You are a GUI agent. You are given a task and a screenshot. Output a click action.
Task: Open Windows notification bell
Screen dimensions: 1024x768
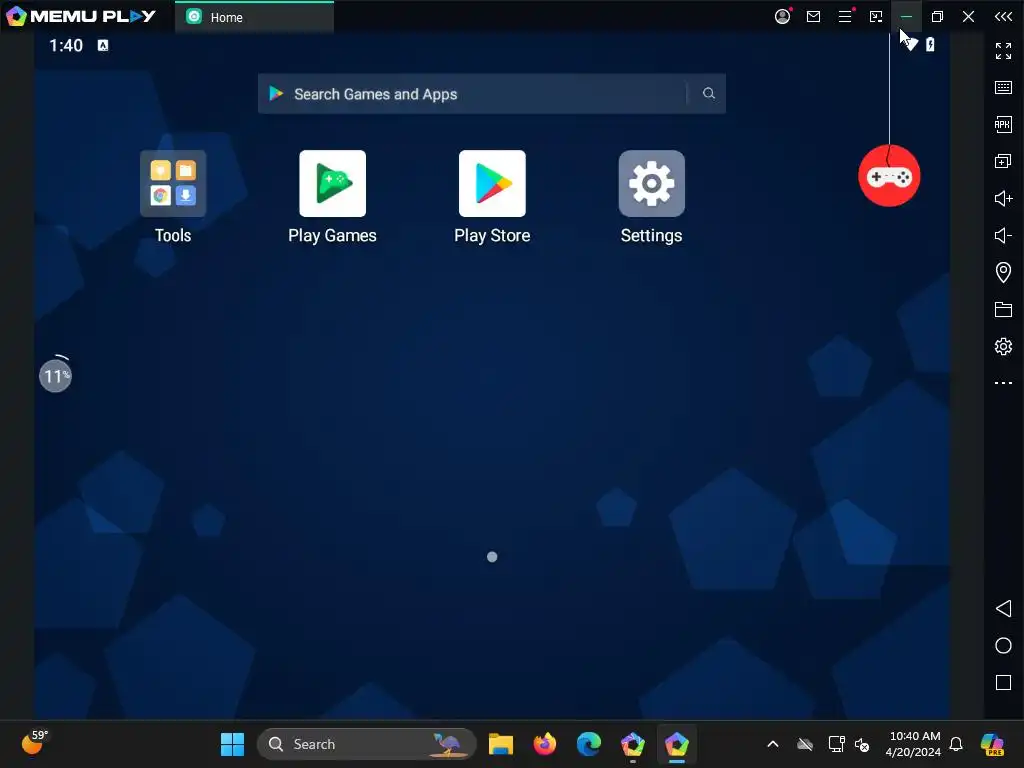(x=956, y=744)
